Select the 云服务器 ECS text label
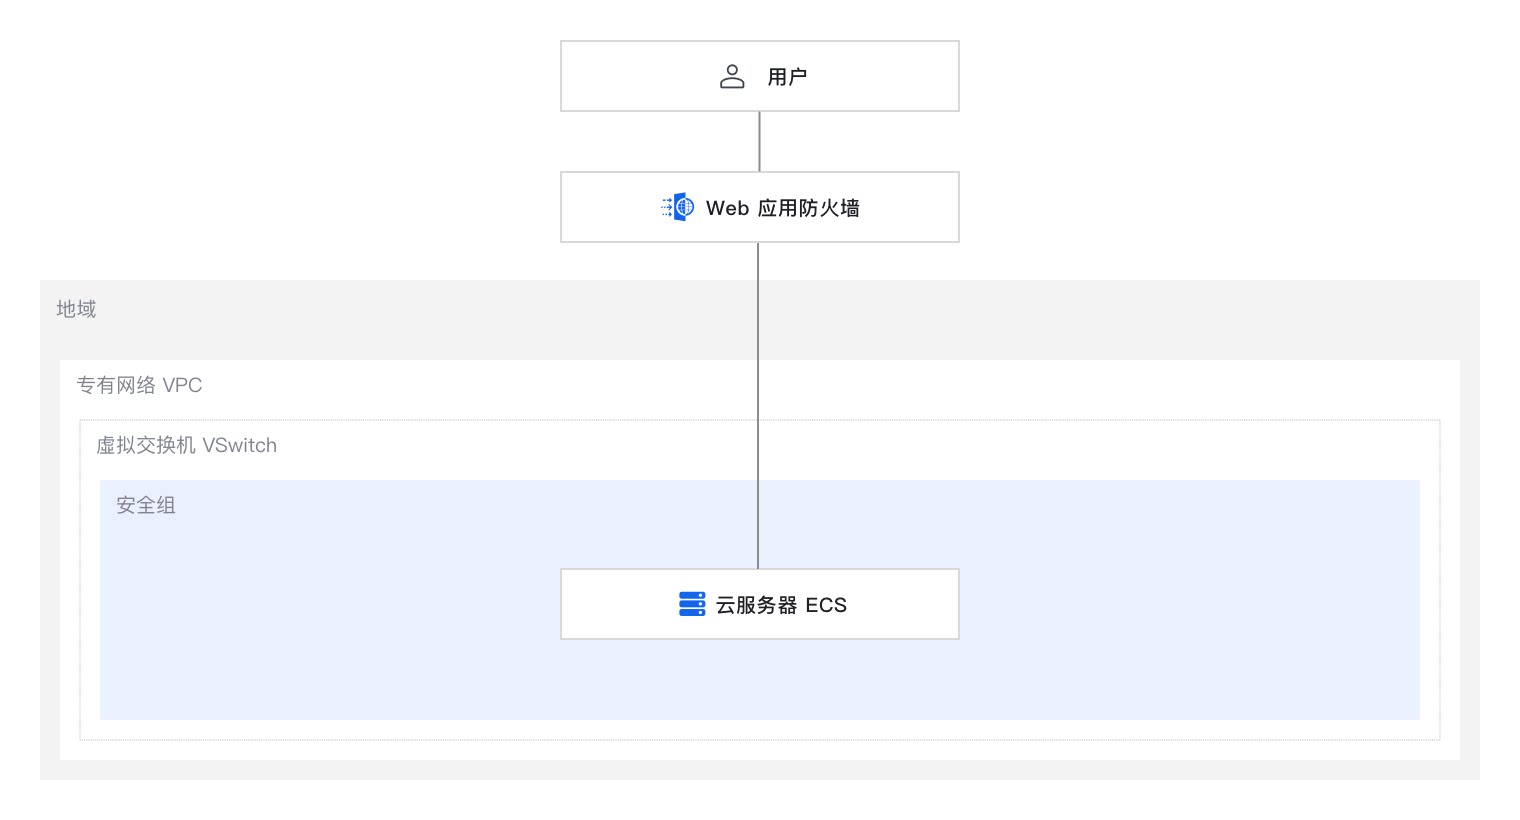The image size is (1520, 820). pyautogui.click(x=781, y=605)
